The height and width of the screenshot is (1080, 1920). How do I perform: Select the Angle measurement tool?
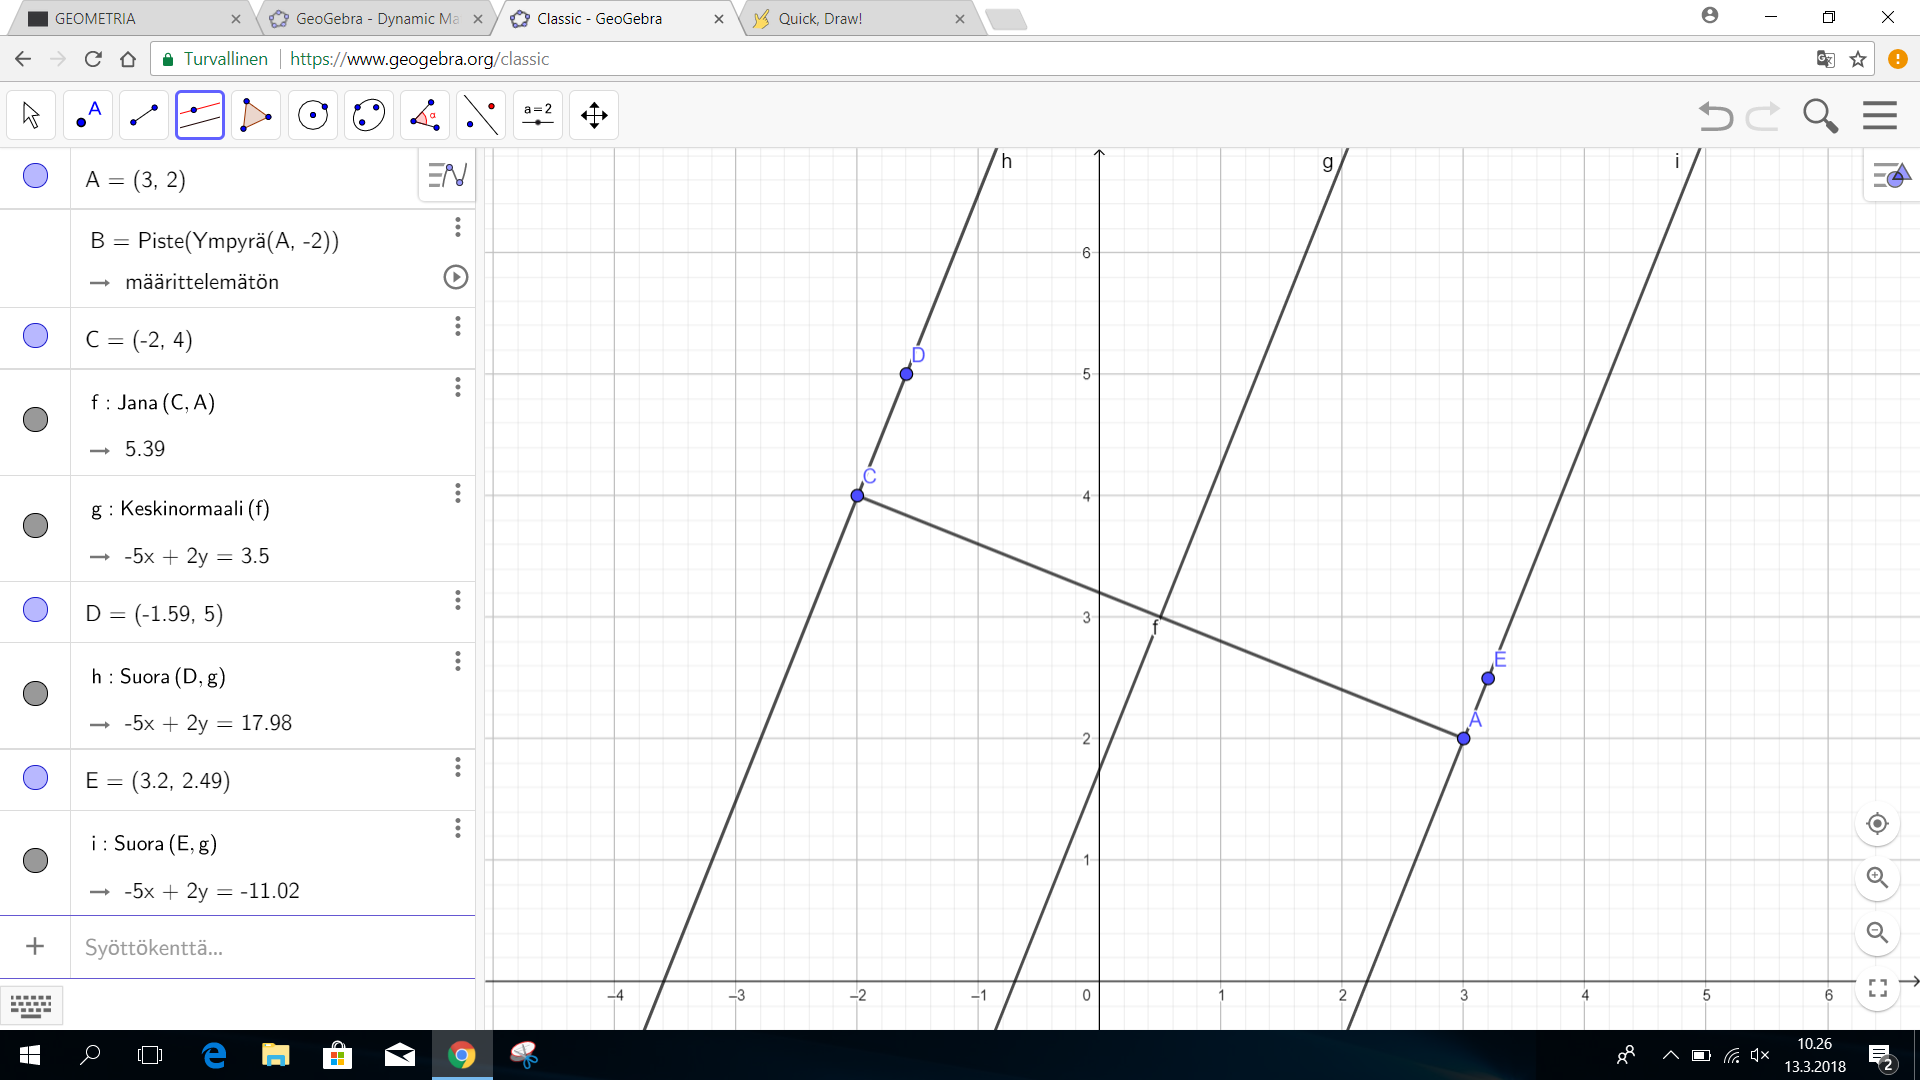(425, 115)
